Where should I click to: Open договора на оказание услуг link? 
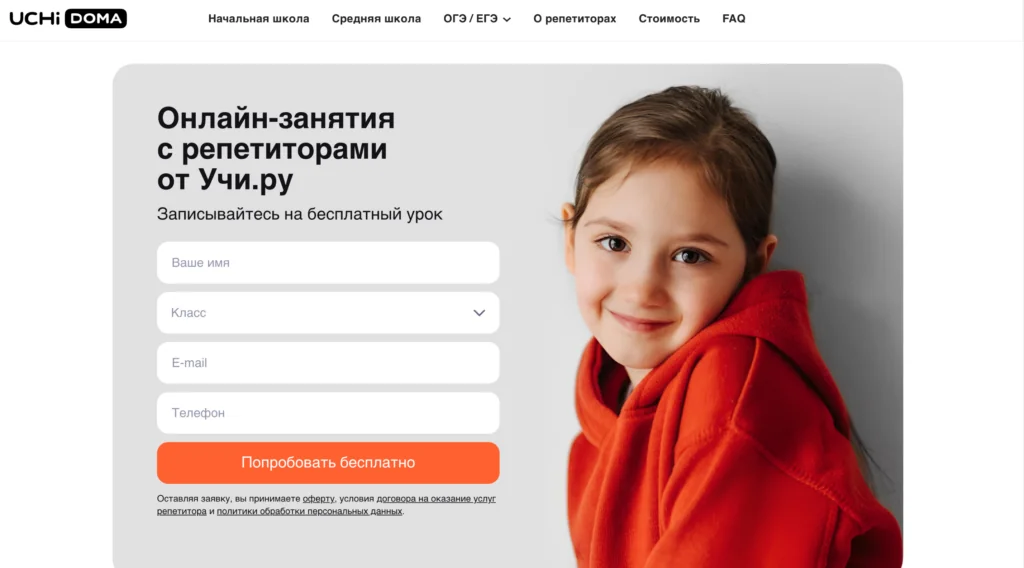click(x=436, y=499)
